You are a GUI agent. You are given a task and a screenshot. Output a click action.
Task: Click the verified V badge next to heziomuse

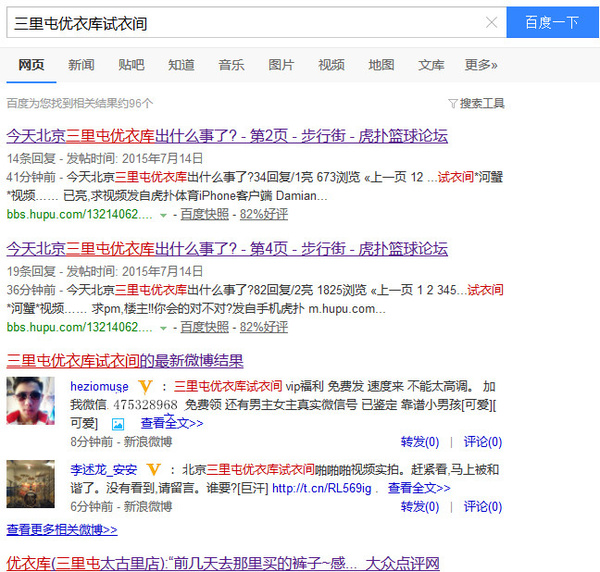(x=146, y=386)
